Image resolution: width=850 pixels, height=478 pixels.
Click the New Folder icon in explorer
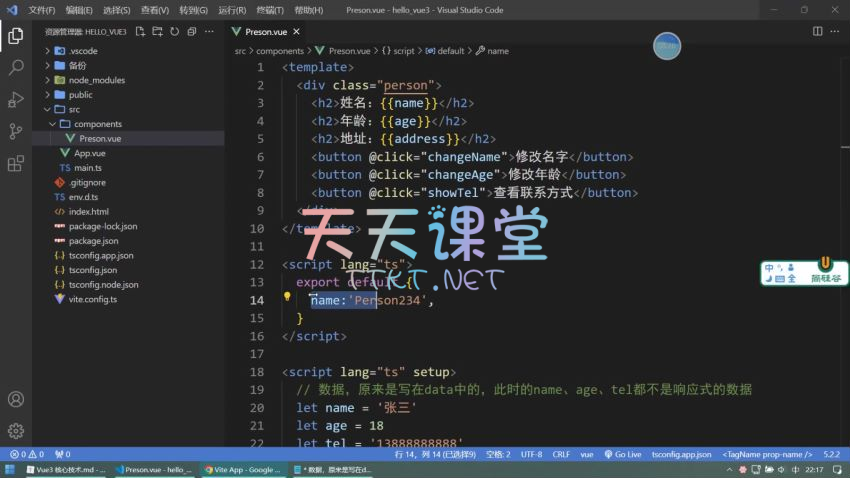click(157, 32)
